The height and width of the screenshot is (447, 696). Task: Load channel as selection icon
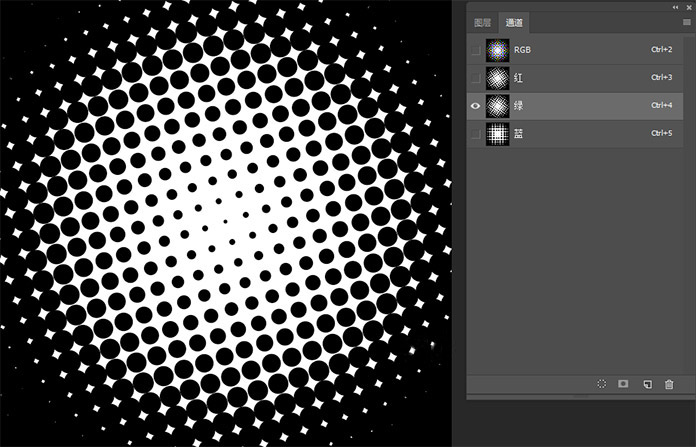(601, 384)
